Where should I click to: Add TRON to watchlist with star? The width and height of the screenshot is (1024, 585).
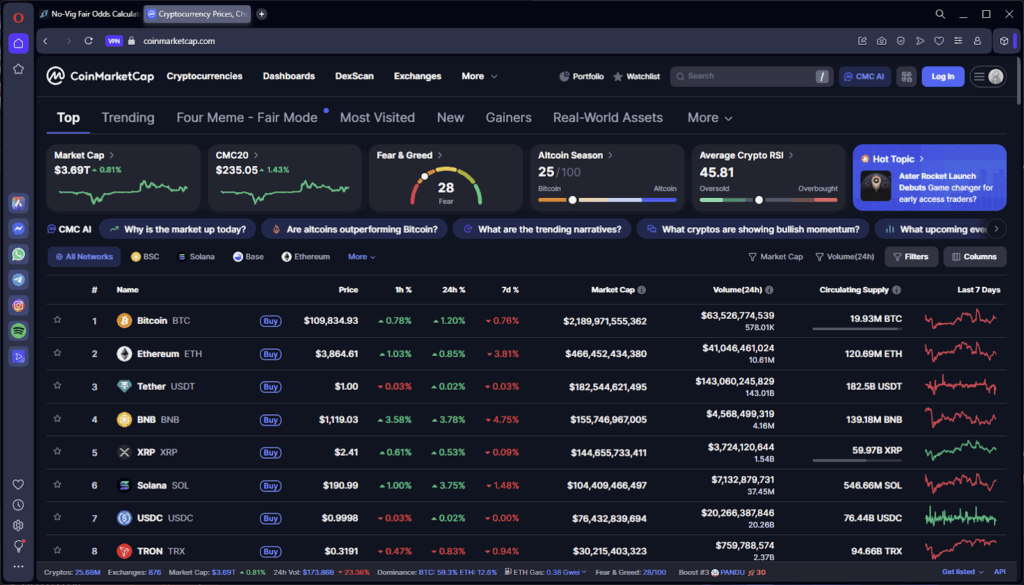57,550
